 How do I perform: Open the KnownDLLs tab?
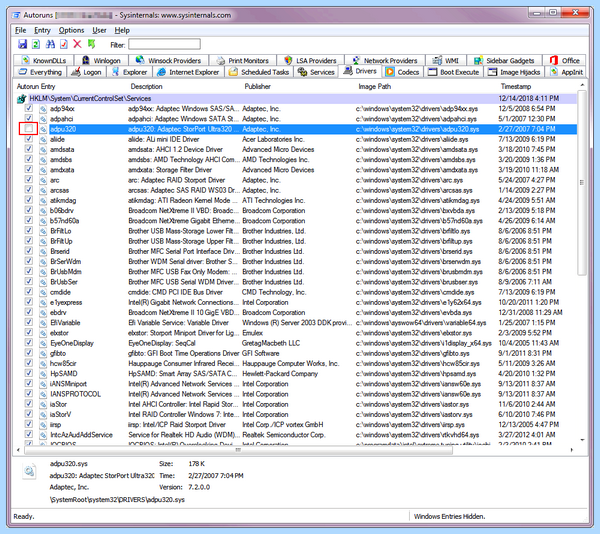[44, 60]
